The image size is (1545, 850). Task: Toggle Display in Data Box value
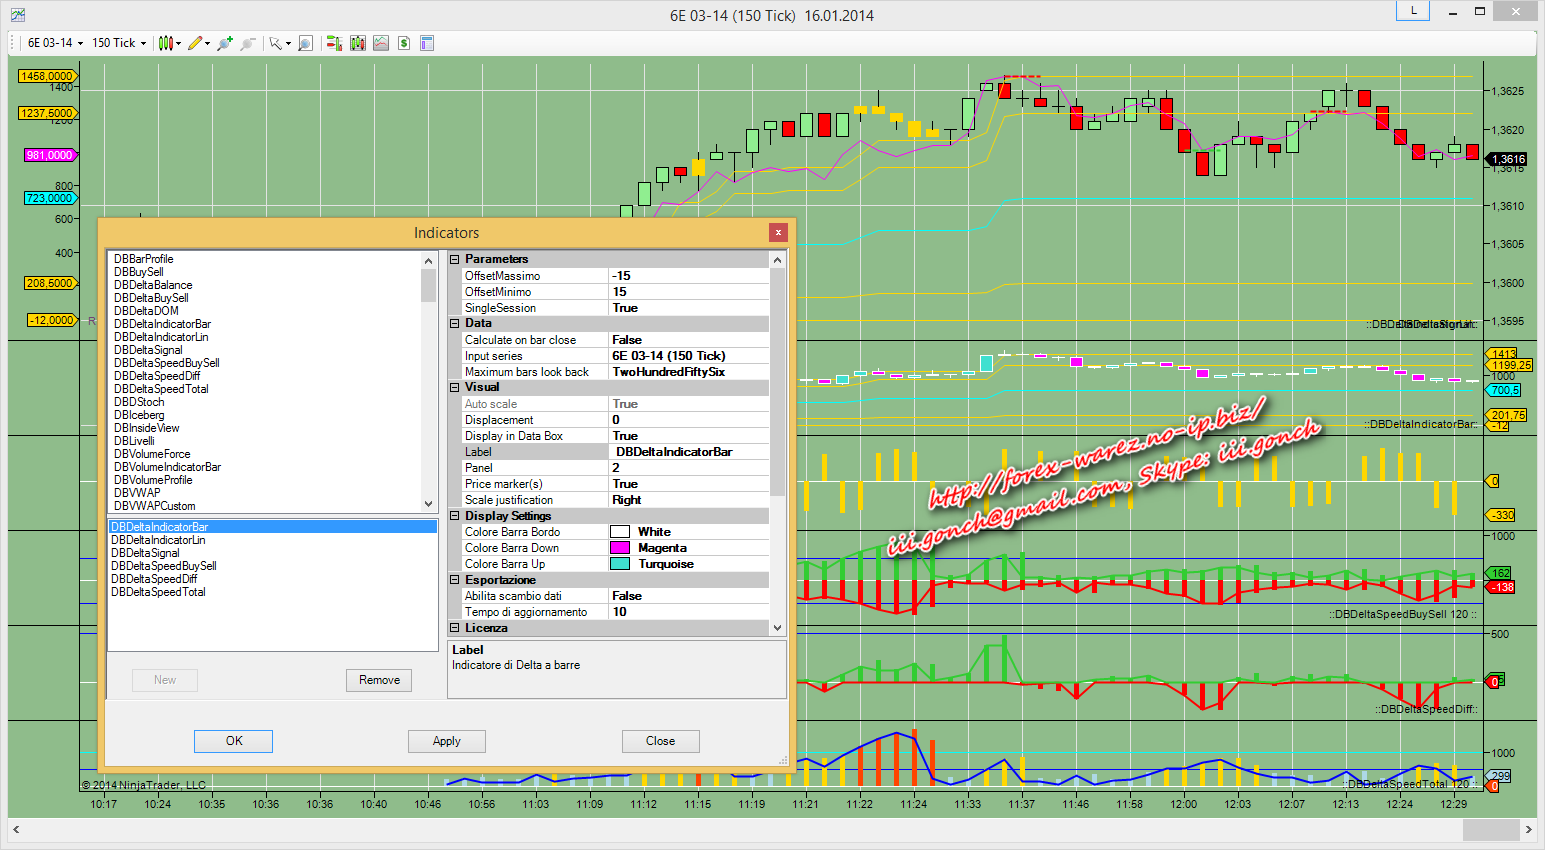tap(688, 436)
